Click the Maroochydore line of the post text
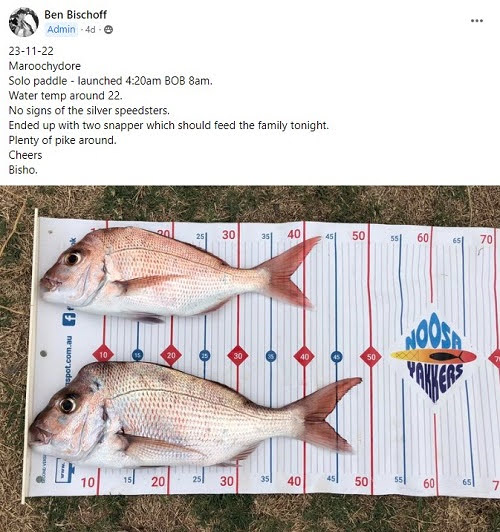 [45, 66]
